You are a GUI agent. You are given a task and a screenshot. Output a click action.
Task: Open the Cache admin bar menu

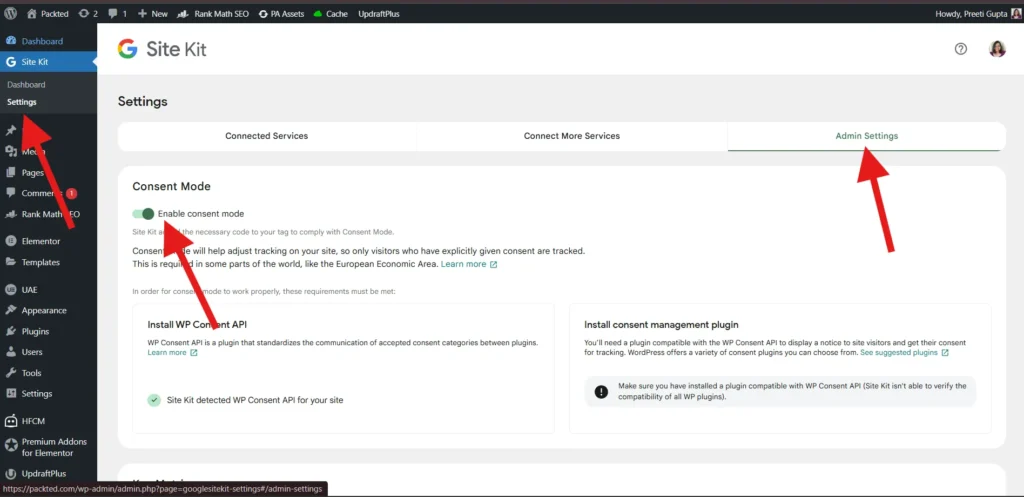point(330,14)
